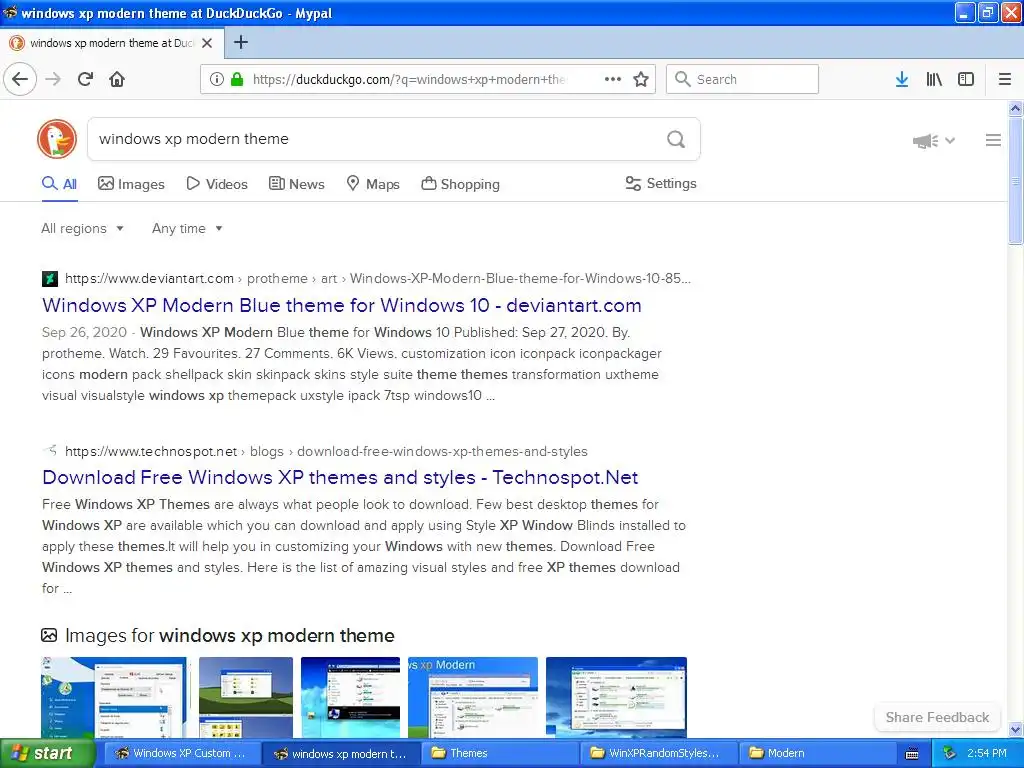The image size is (1024, 768).
Task: Switch to Maps results tab
Action: 373,184
